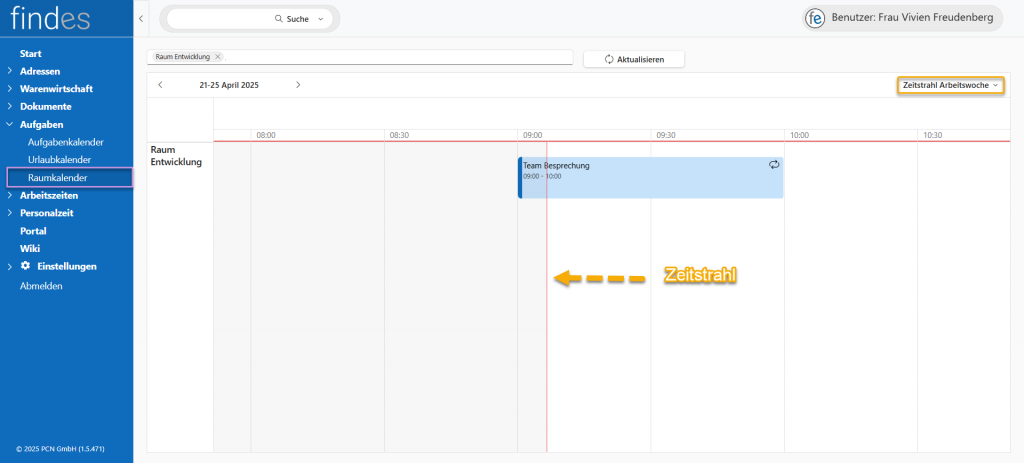1024x463 pixels.
Task: Open Einstellungen with the gear icon
Action: (x=26, y=266)
